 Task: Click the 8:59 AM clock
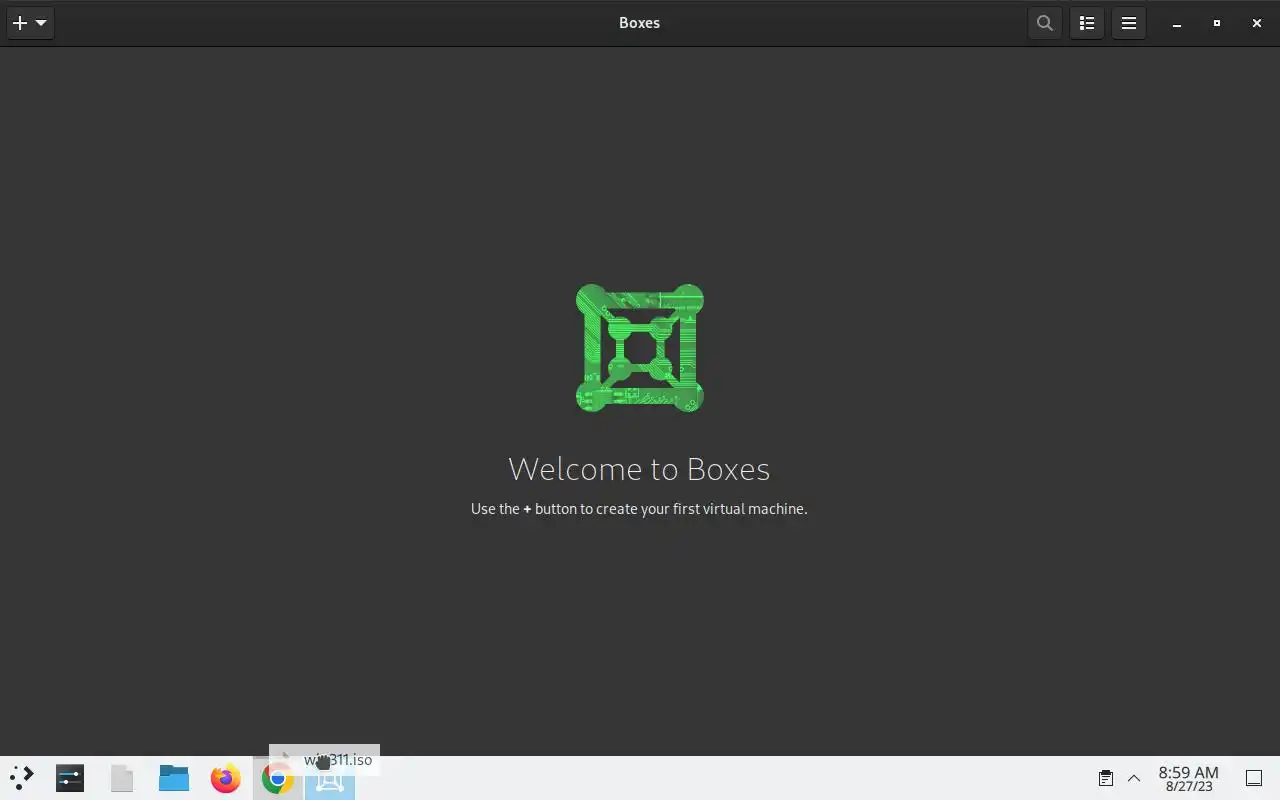click(x=1188, y=778)
